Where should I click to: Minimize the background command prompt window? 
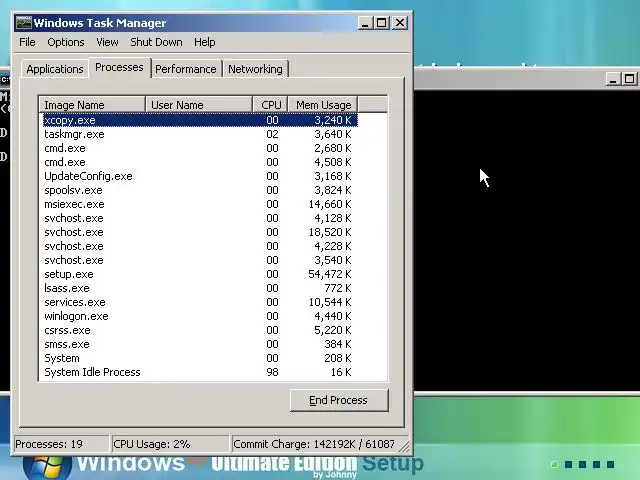pyautogui.click(x=613, y=79)
